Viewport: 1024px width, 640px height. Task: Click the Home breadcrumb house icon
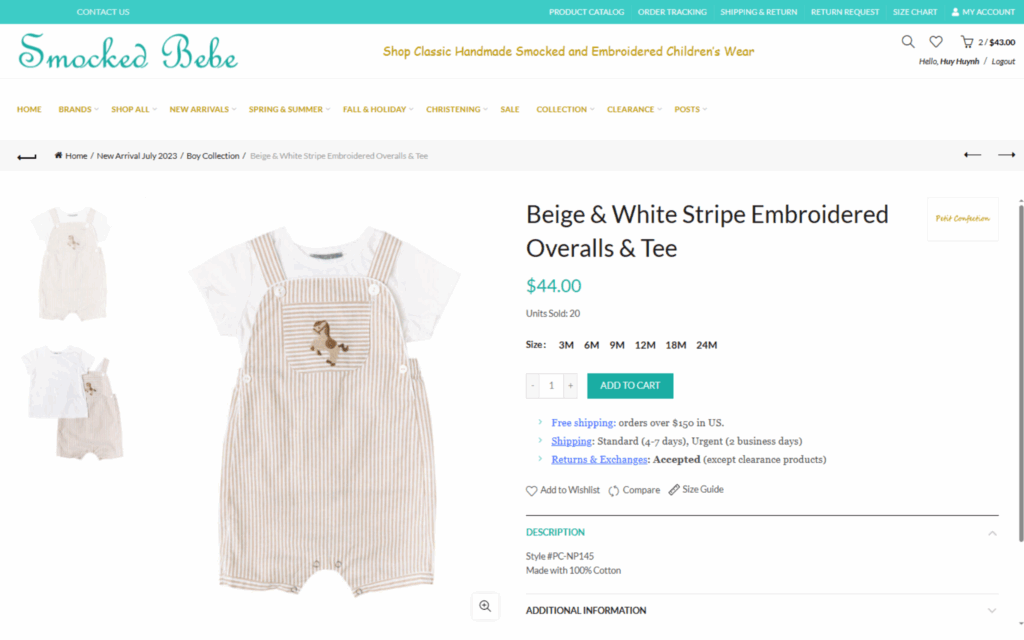tap(58, 155)
